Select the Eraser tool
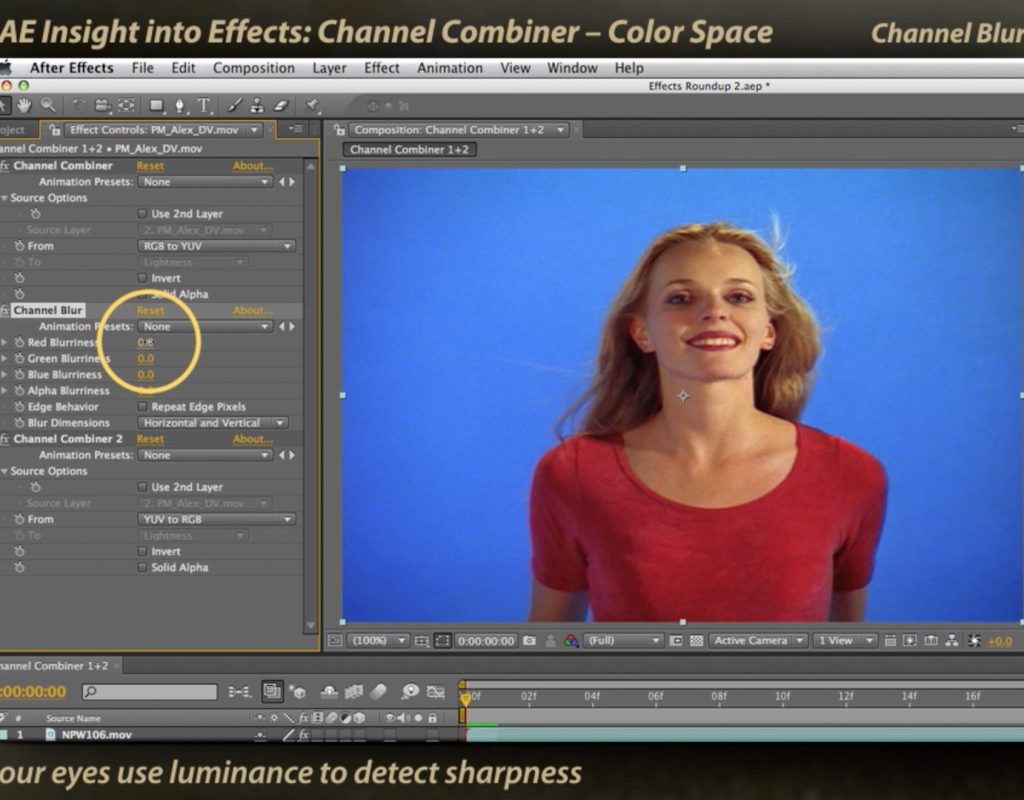The image size is (1024, 800). tap(281, 105)
